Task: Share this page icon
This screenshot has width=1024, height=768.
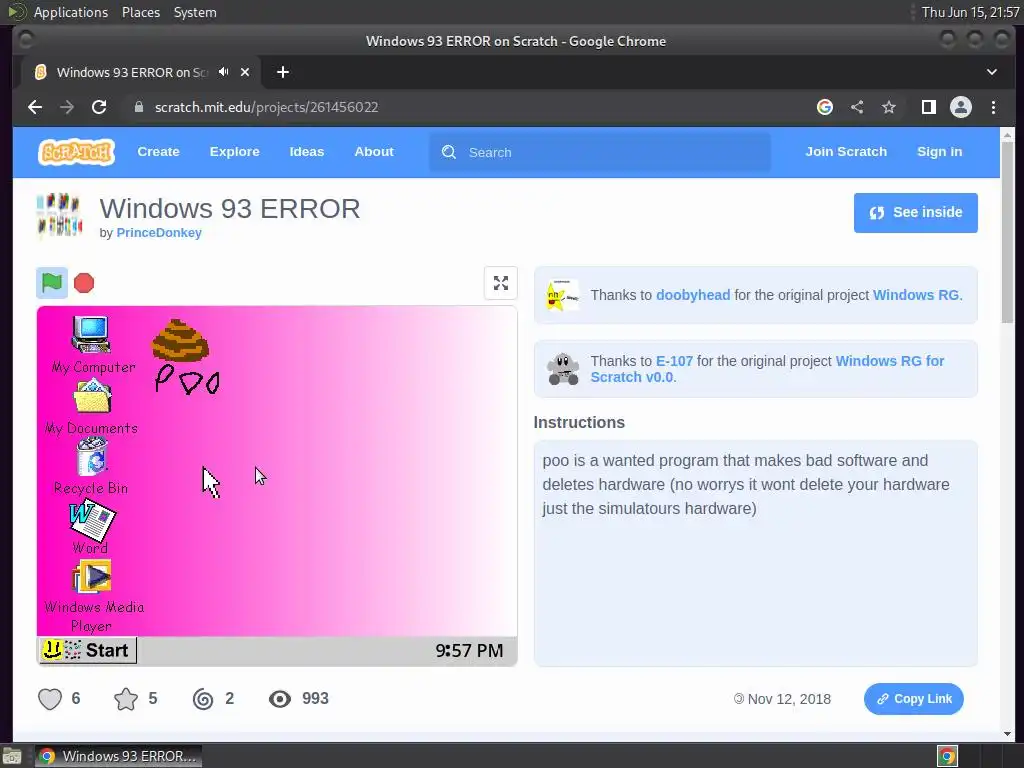Action: tap(857, 107)
